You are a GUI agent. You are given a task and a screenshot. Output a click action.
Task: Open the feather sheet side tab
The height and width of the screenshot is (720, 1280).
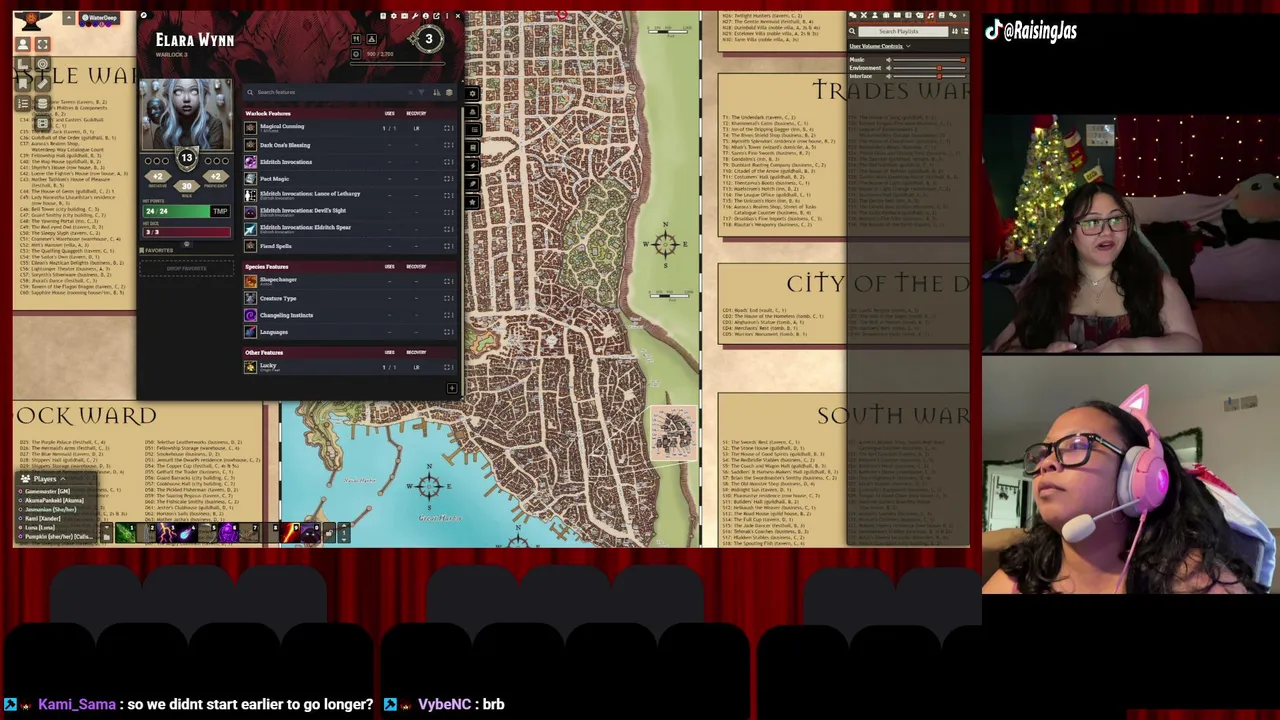(x=472, y=184)
